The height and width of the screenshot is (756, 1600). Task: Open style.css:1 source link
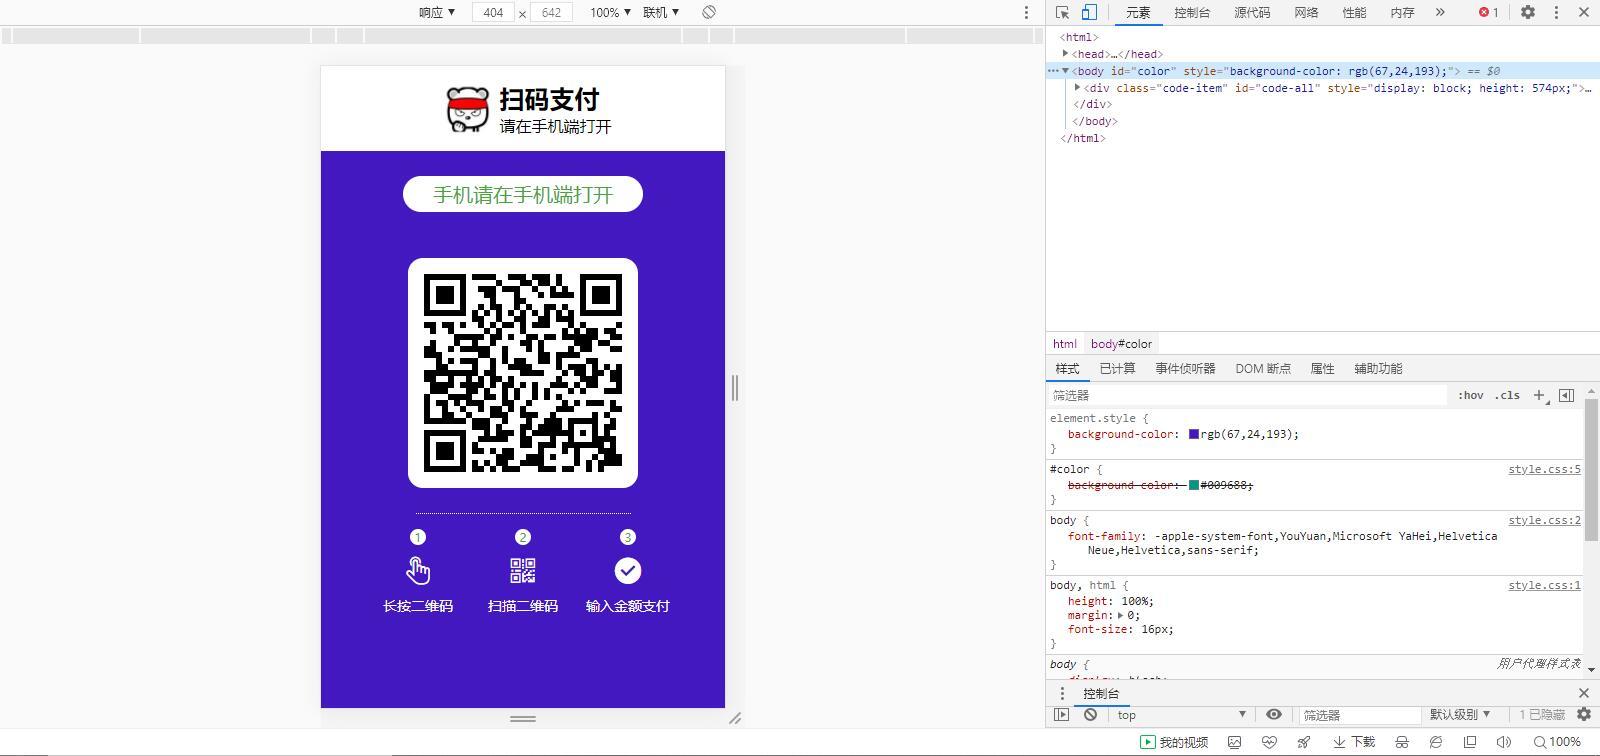pyautogui.click(x=1544, y=585)
